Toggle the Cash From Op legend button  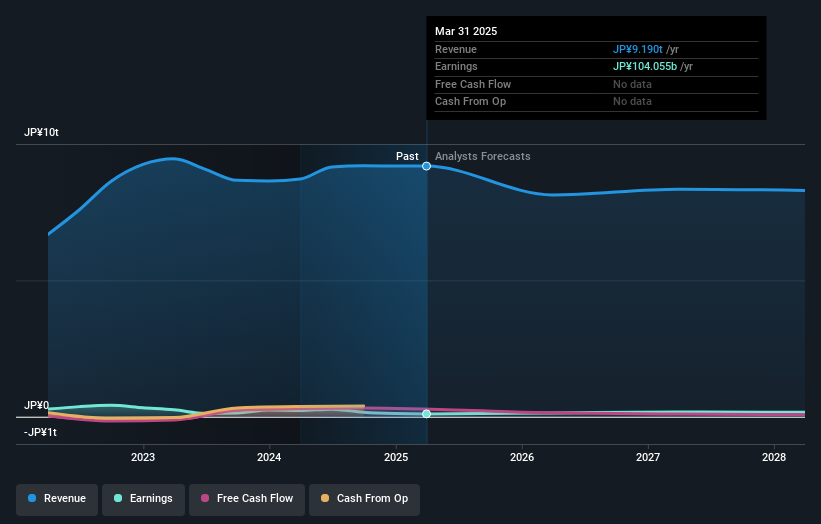tap(364, 499)
